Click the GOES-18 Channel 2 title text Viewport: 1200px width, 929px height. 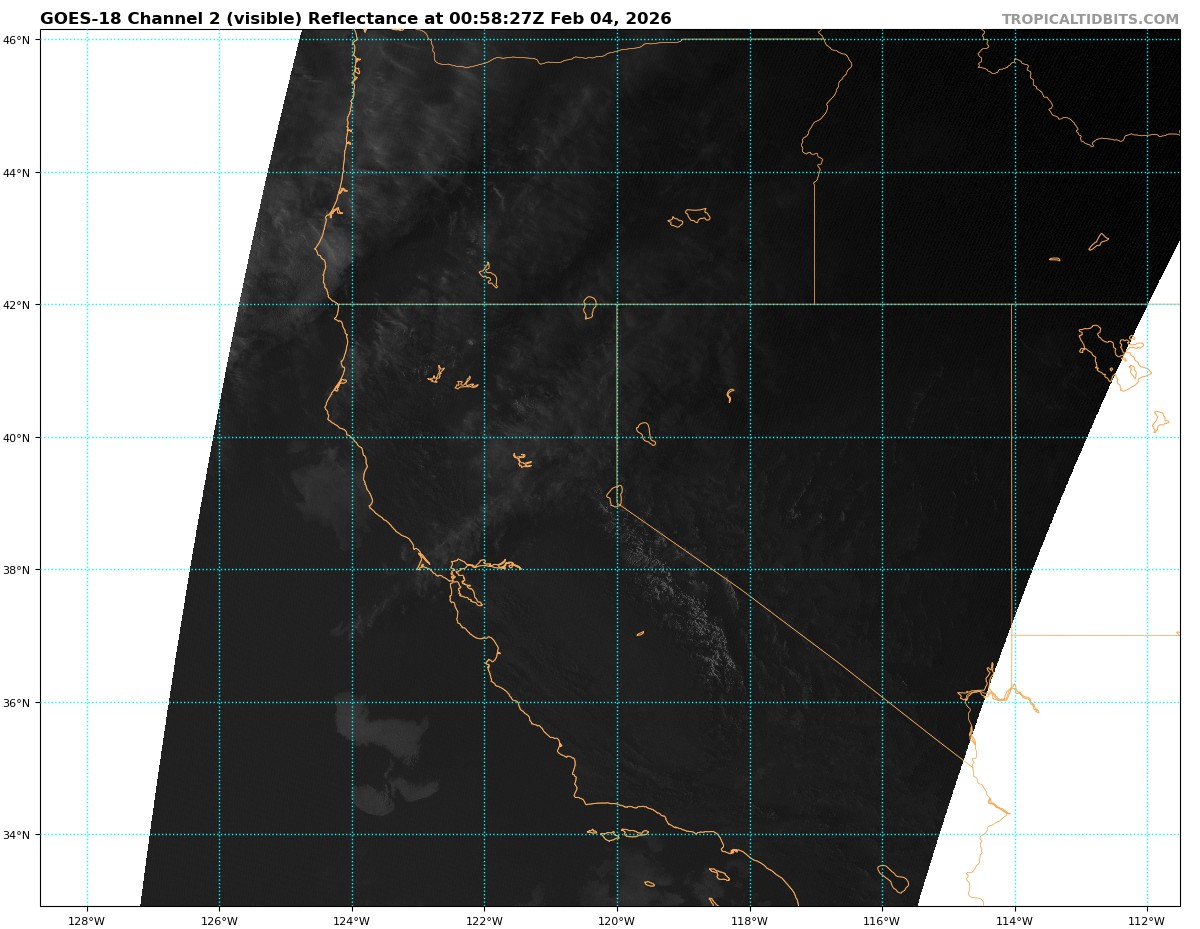point(355,19)
